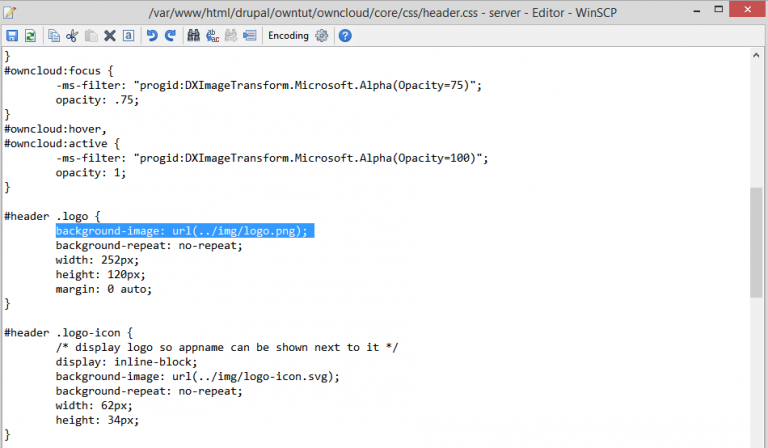
Task: Open the Encoding dropdown
Action: [288, 35]
